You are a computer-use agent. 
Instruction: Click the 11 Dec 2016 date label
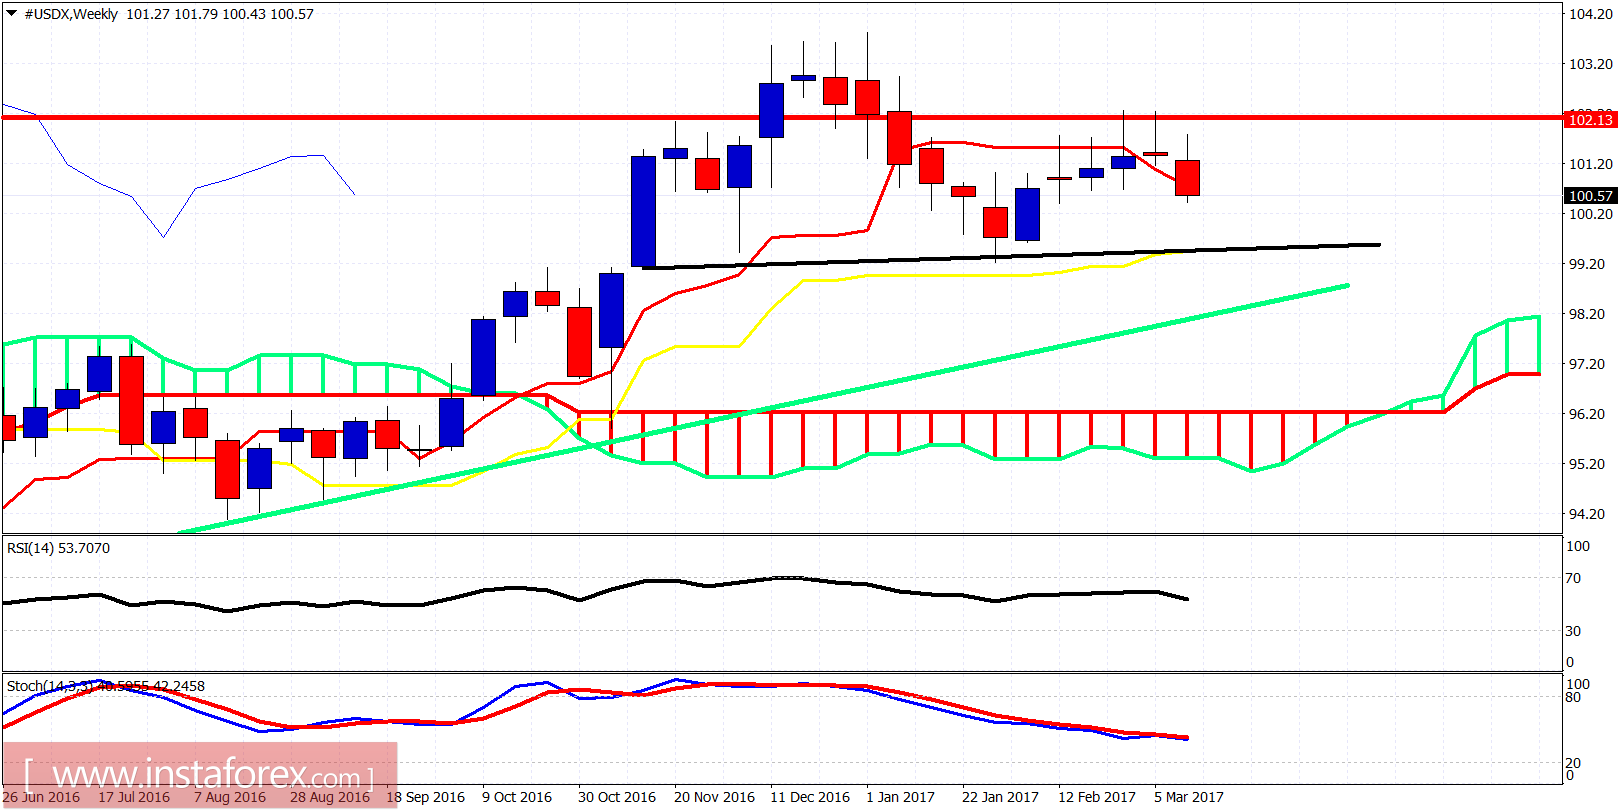pyautogui.click(x=810, y=797)
